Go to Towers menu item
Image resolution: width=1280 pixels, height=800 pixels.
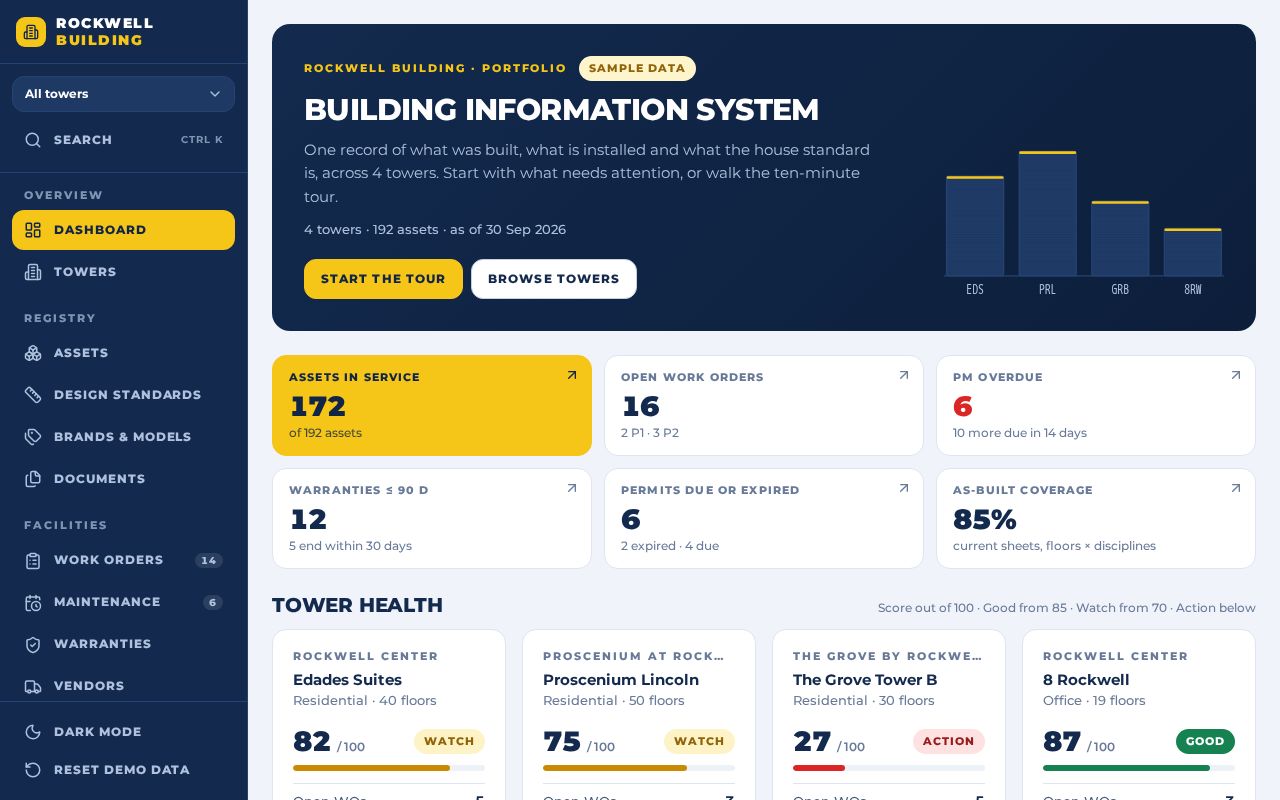[x=123, y=272]
